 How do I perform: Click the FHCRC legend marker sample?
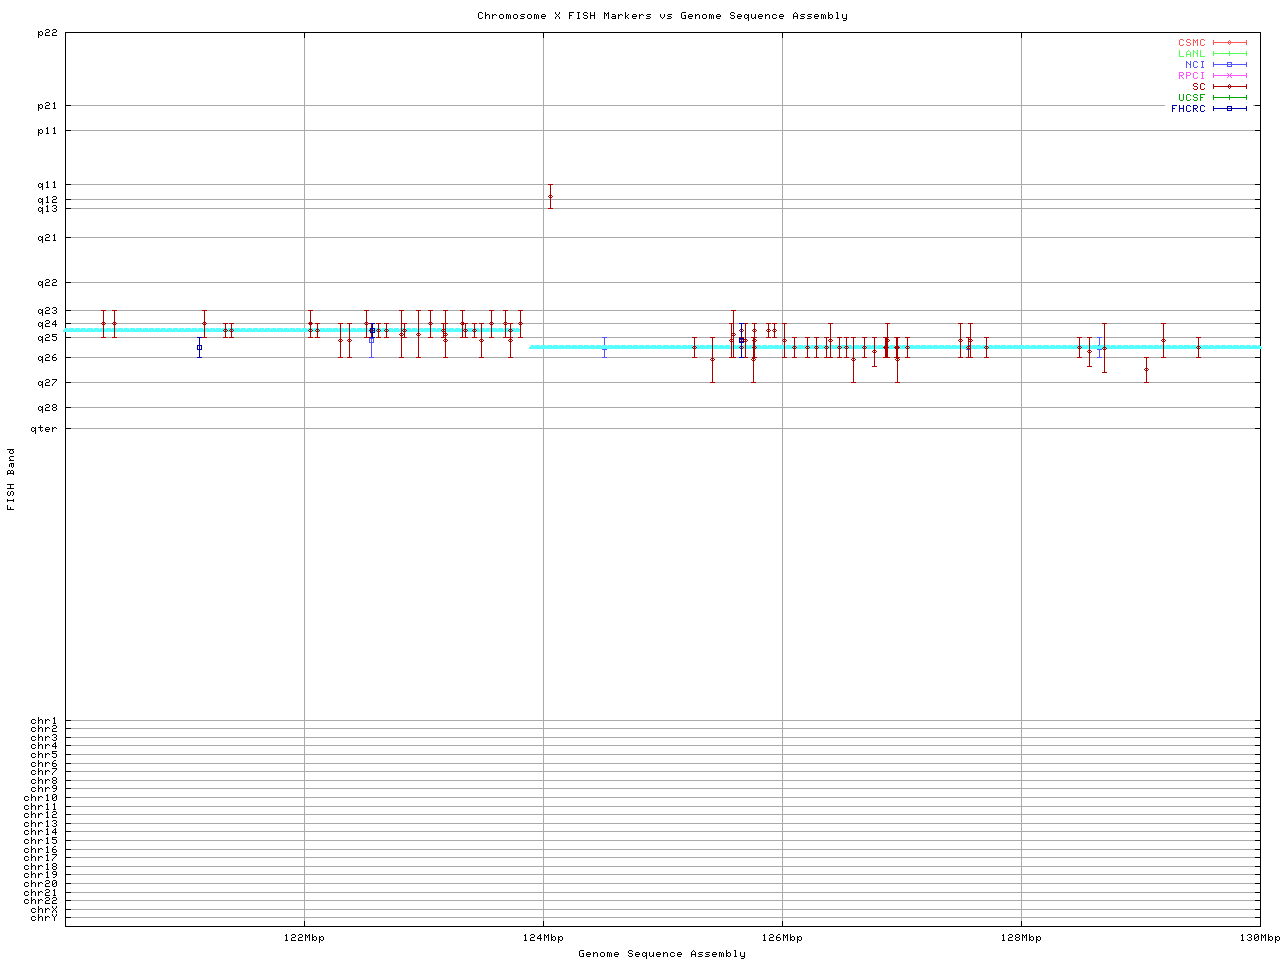(x=1229, y=109)
